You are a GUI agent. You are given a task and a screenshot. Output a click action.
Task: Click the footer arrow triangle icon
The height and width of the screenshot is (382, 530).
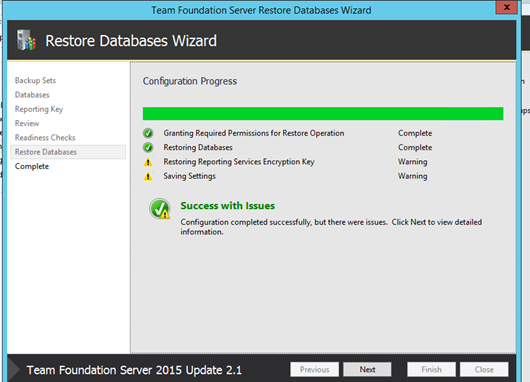pyautogui.click(x=14, y=369)
